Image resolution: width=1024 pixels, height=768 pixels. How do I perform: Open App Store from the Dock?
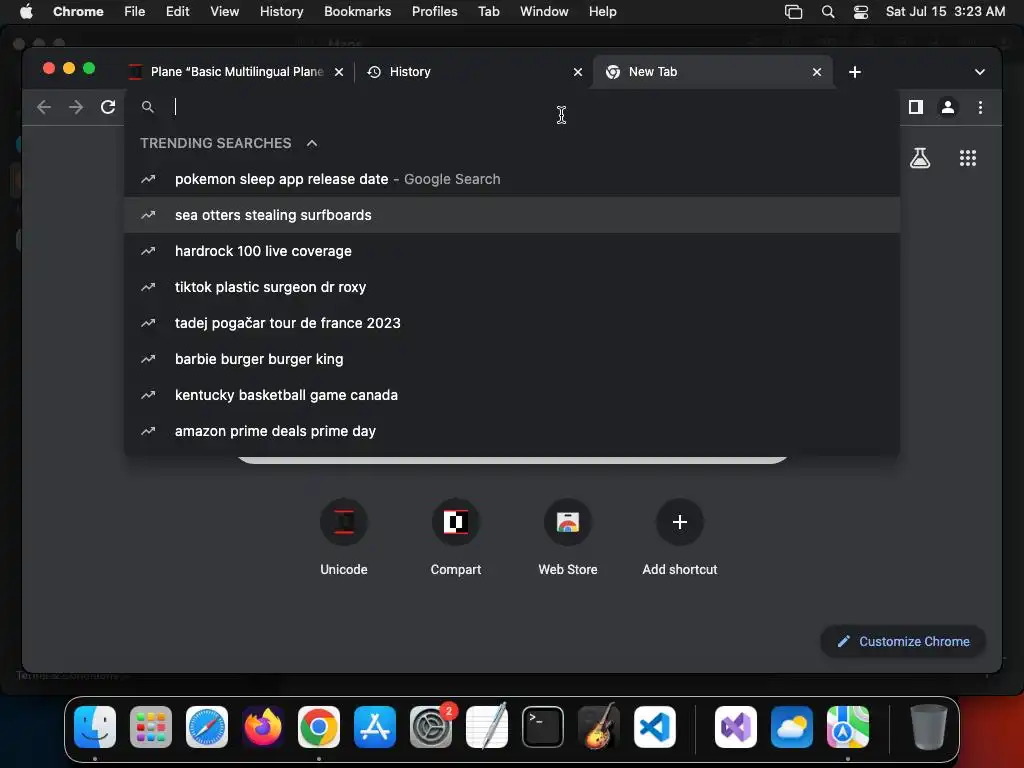(375, 727)
